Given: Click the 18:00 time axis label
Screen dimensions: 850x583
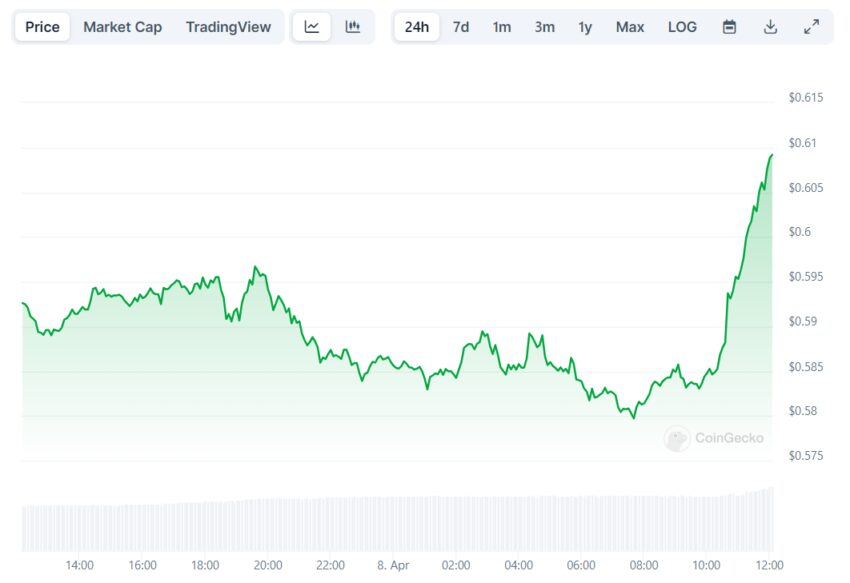Looking at the screenshot, I should tap(205, 565).
